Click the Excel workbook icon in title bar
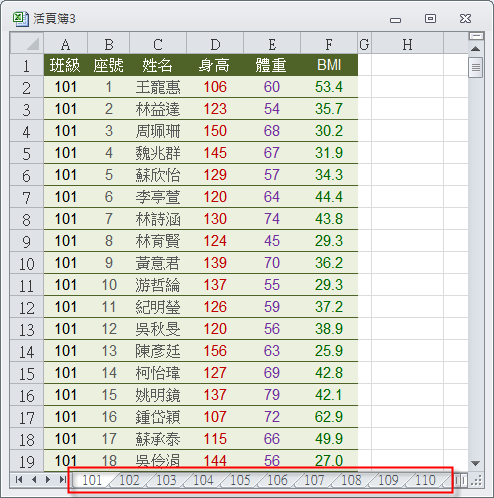The image size is (494, 498). click(x=21, y=19)
